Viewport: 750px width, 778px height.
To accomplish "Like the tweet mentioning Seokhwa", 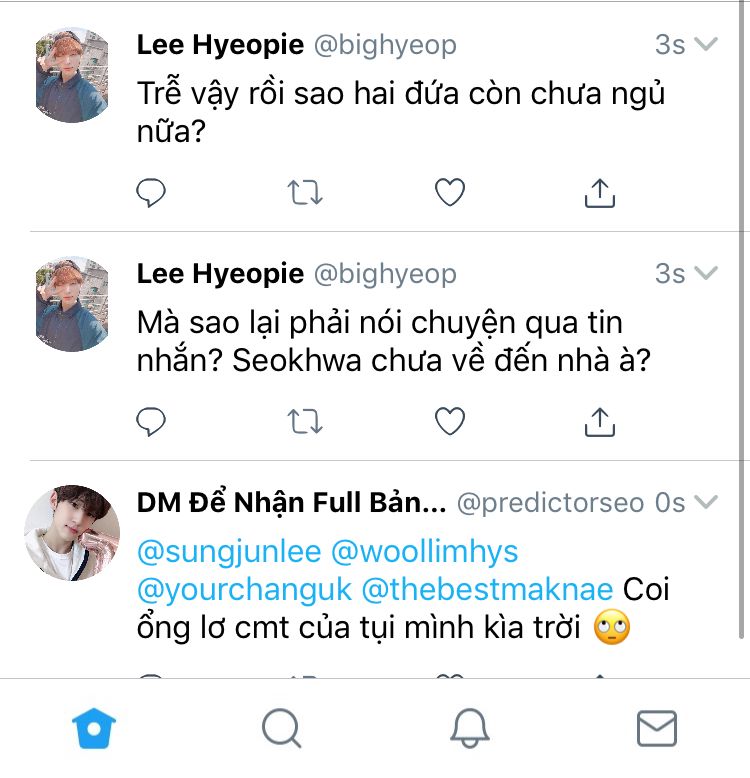I will [x=450, y=422].
